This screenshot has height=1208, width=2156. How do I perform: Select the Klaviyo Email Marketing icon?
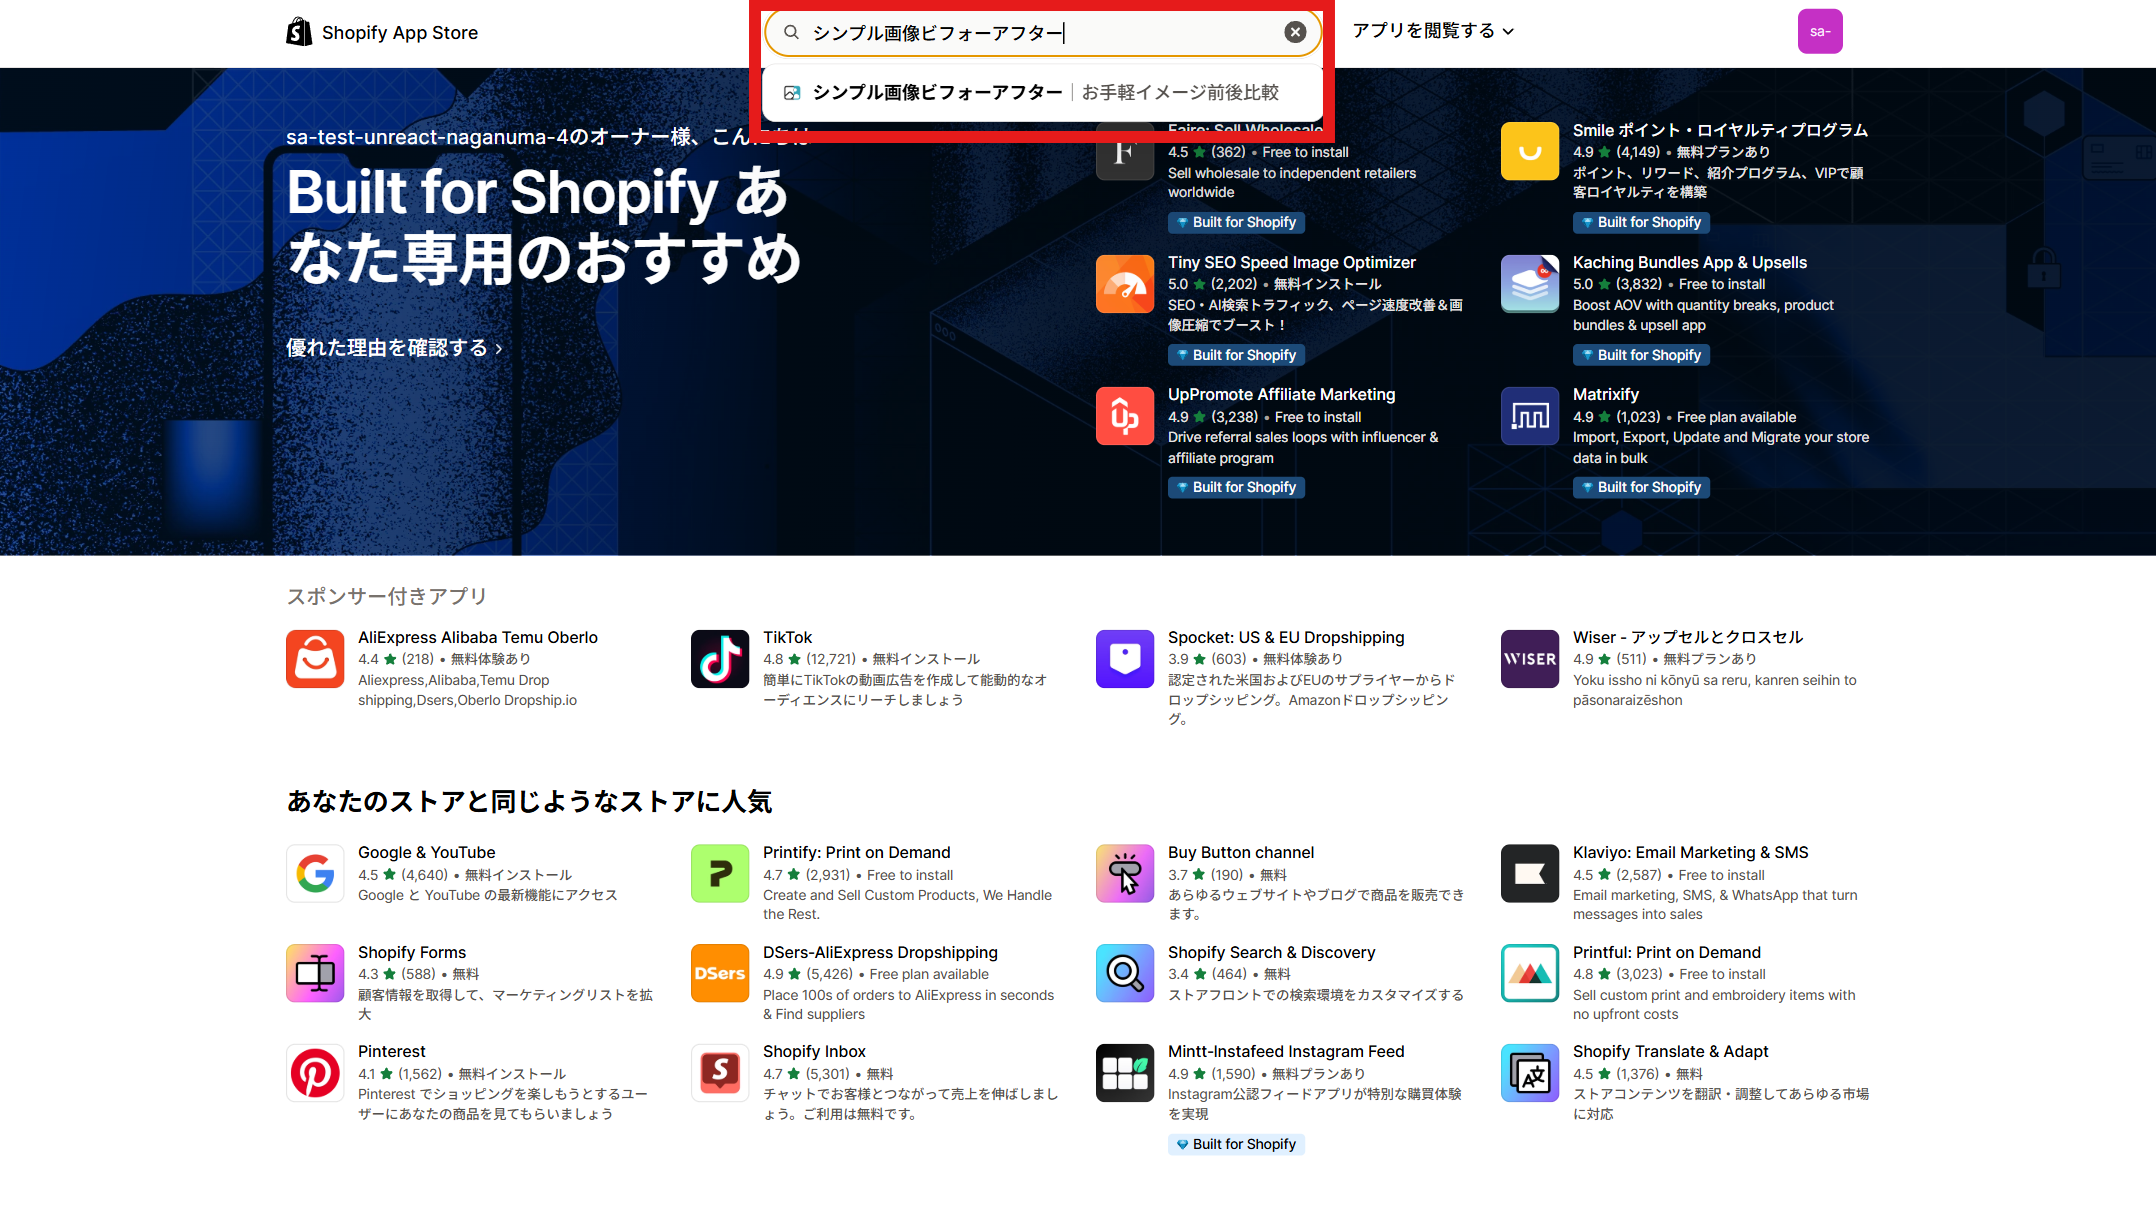pyautogui.click(x=1529, y=873)
